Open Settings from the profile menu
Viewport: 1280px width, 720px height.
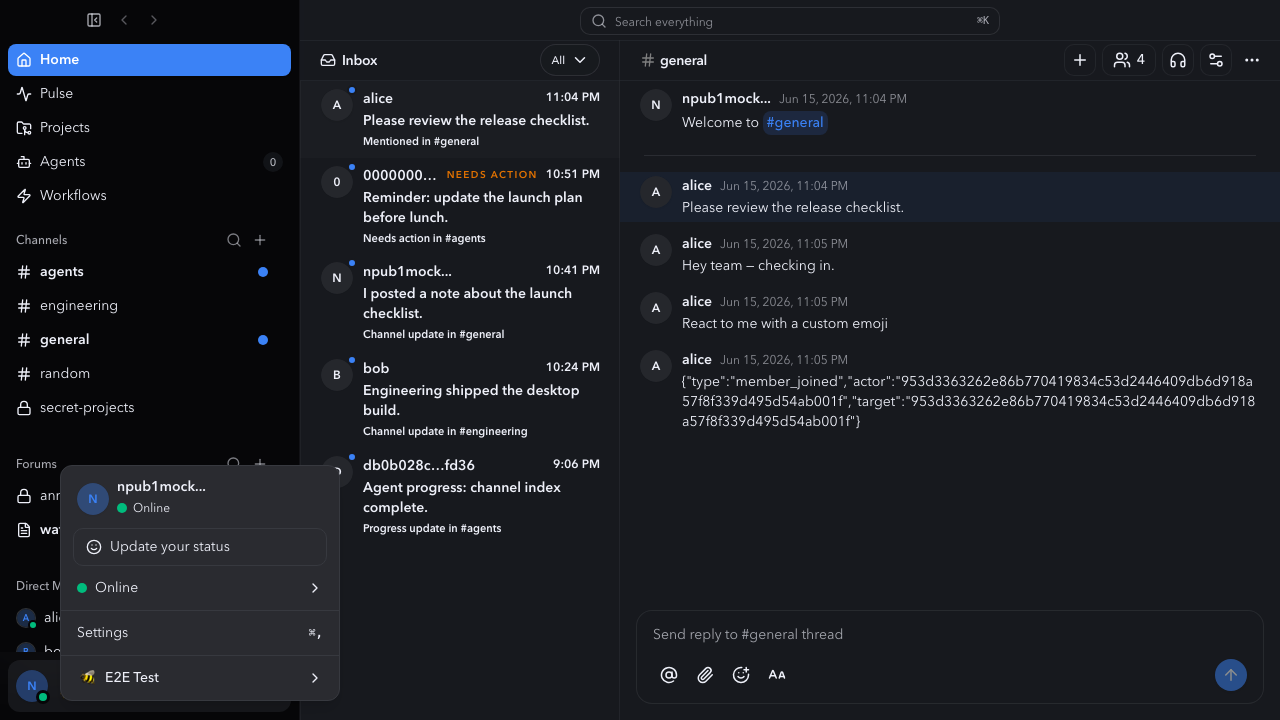click(200, 633)
